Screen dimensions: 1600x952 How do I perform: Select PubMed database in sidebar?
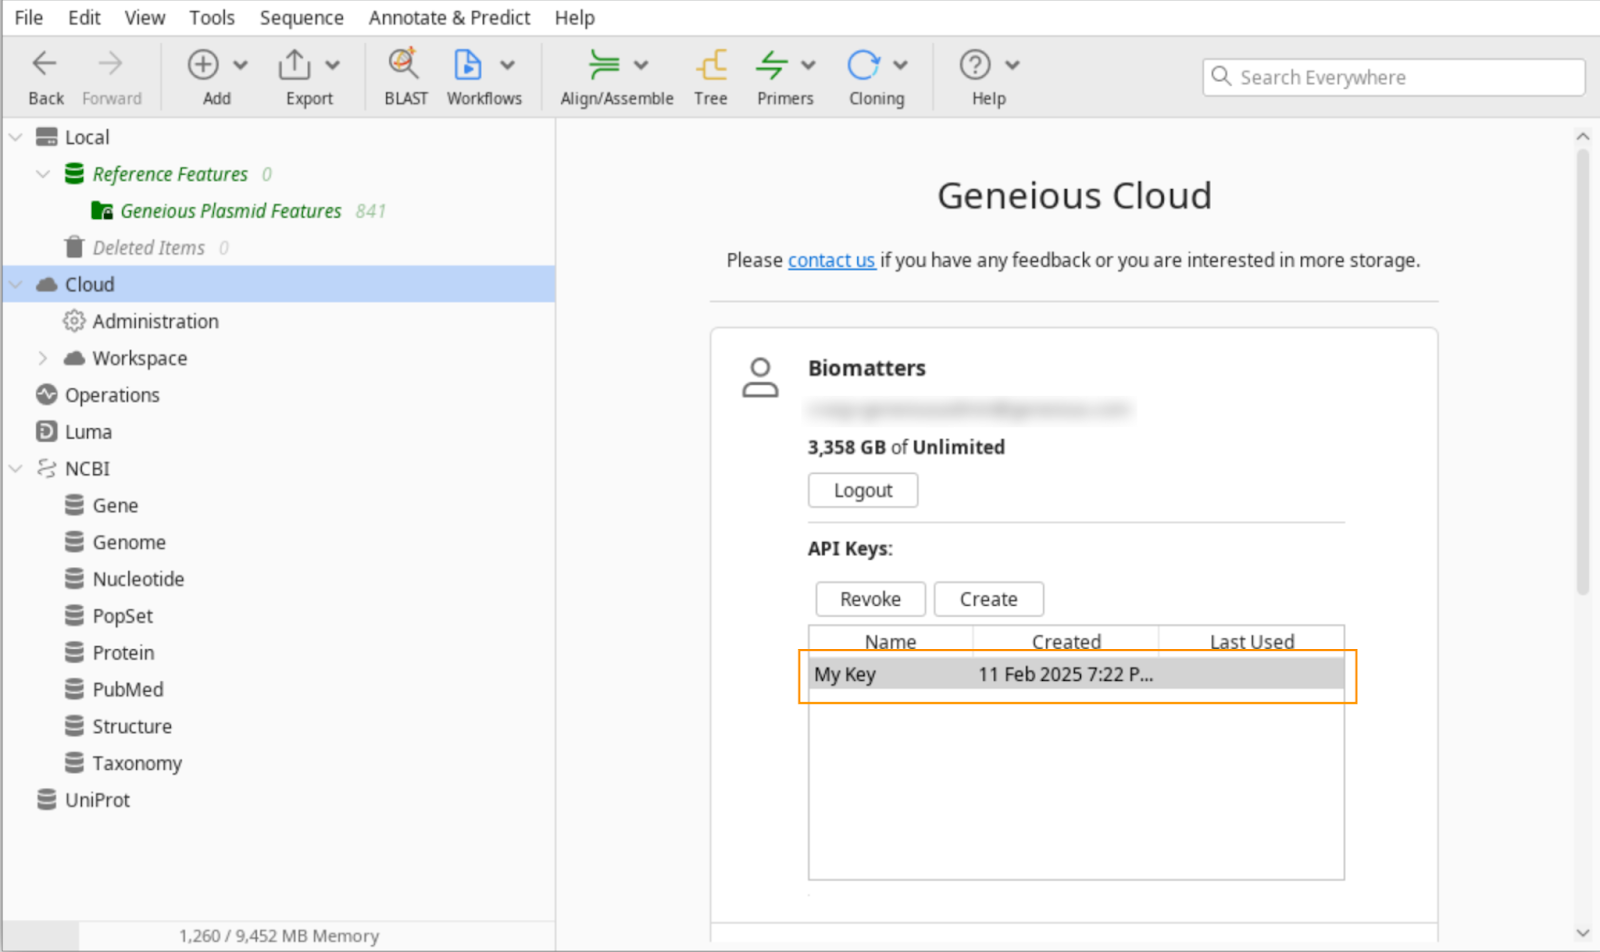click(x=127, y=690)
